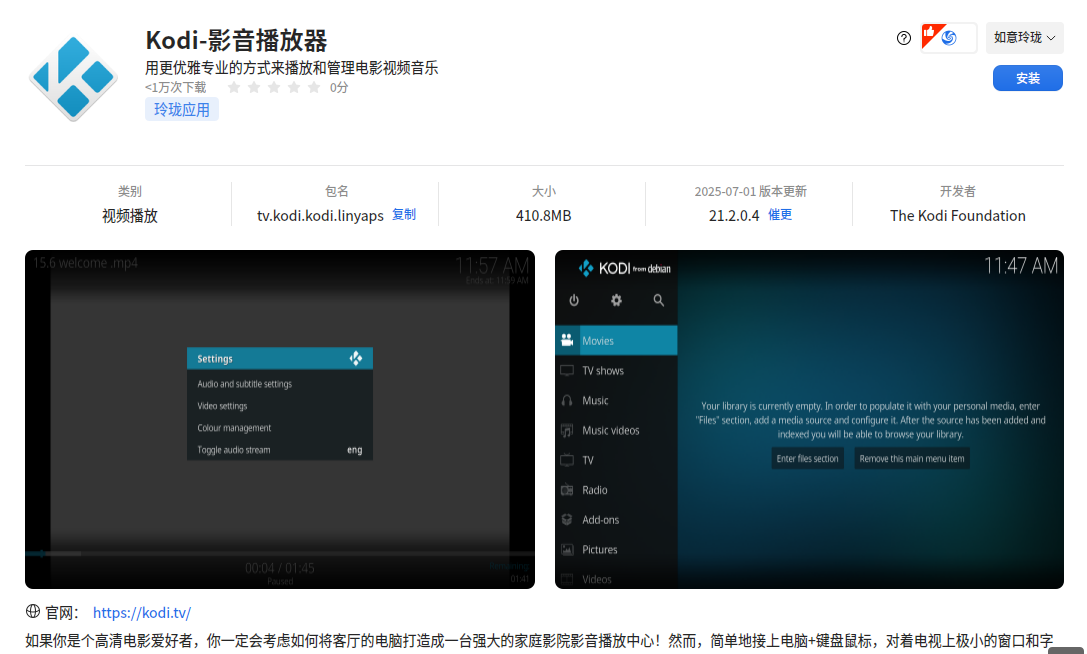Copy the package name with 复制
Viewport: 1087px width, 654px height.
point(404,215)
